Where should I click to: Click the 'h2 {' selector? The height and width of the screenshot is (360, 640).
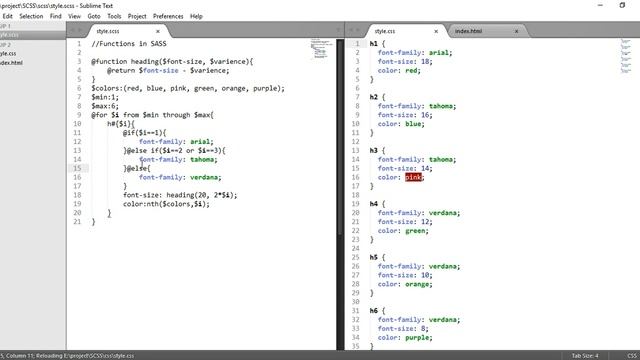378,97
